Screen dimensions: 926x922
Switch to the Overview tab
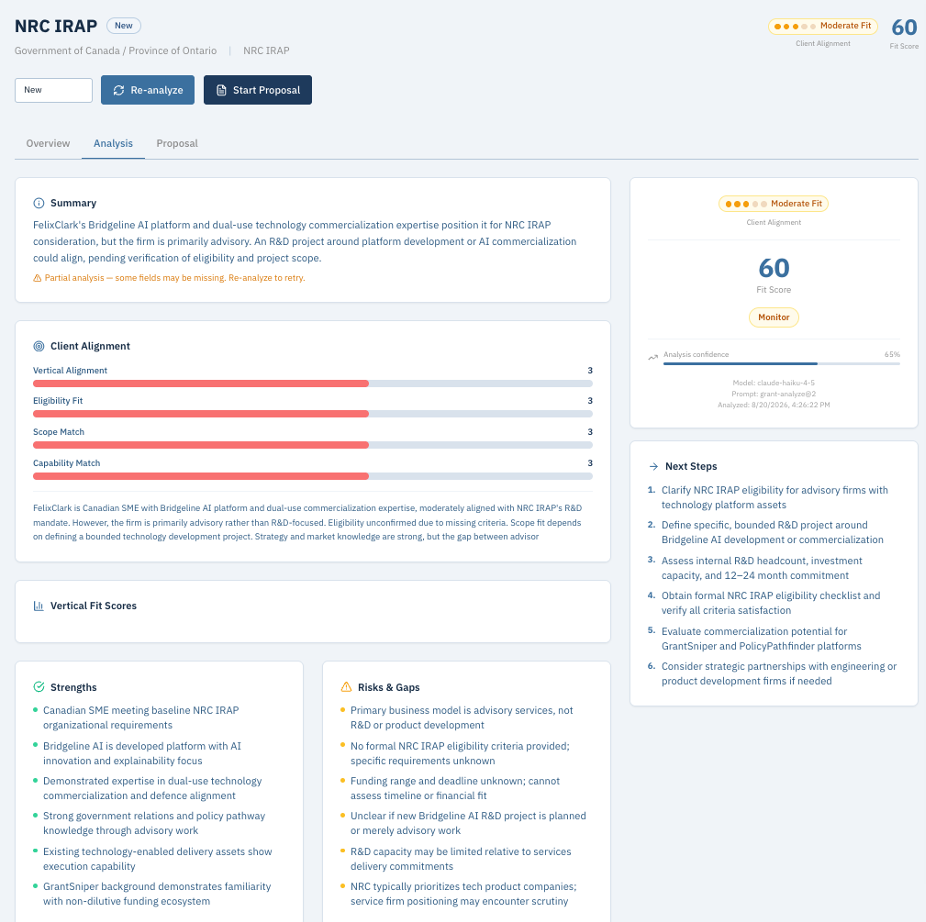tap(48, 144)
